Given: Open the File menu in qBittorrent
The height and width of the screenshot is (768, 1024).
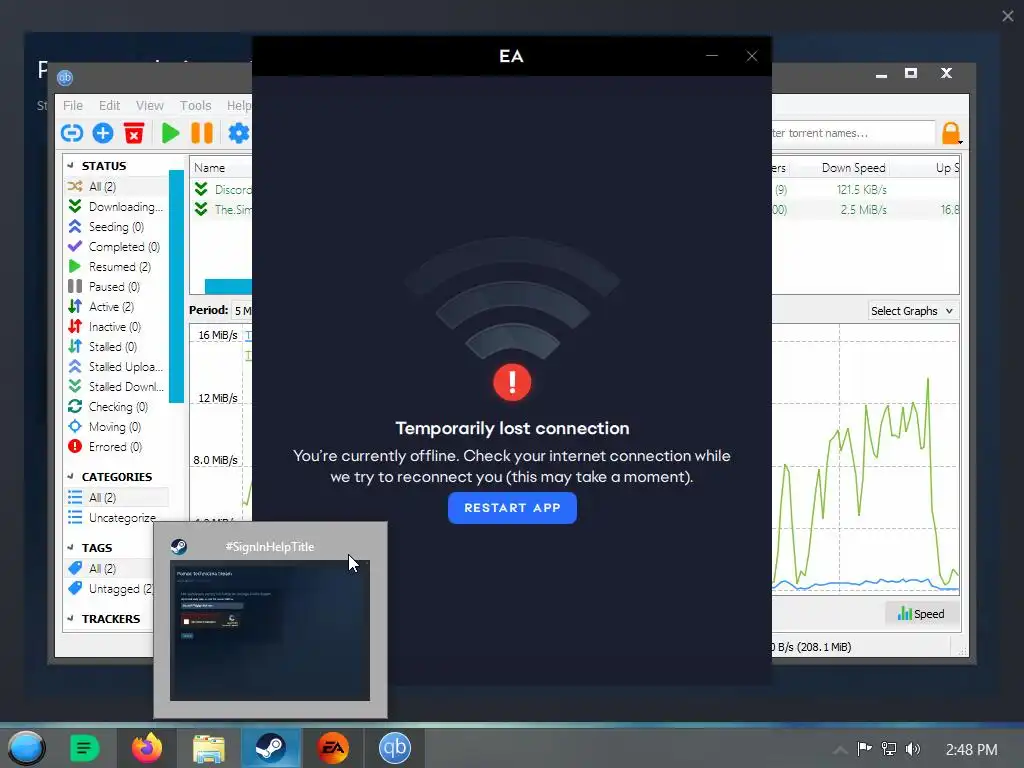Looking at the screenshot, I should point(72,105).
